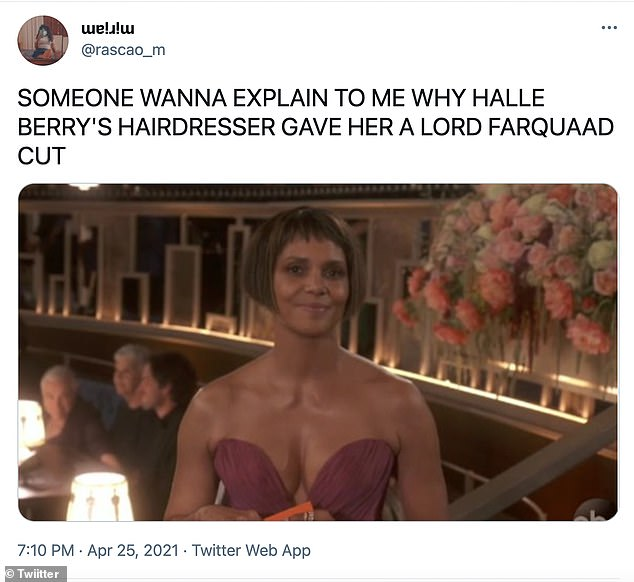Click the word SOMEONE starting the tweet
The image size is (634, 582).
point(75,98)
